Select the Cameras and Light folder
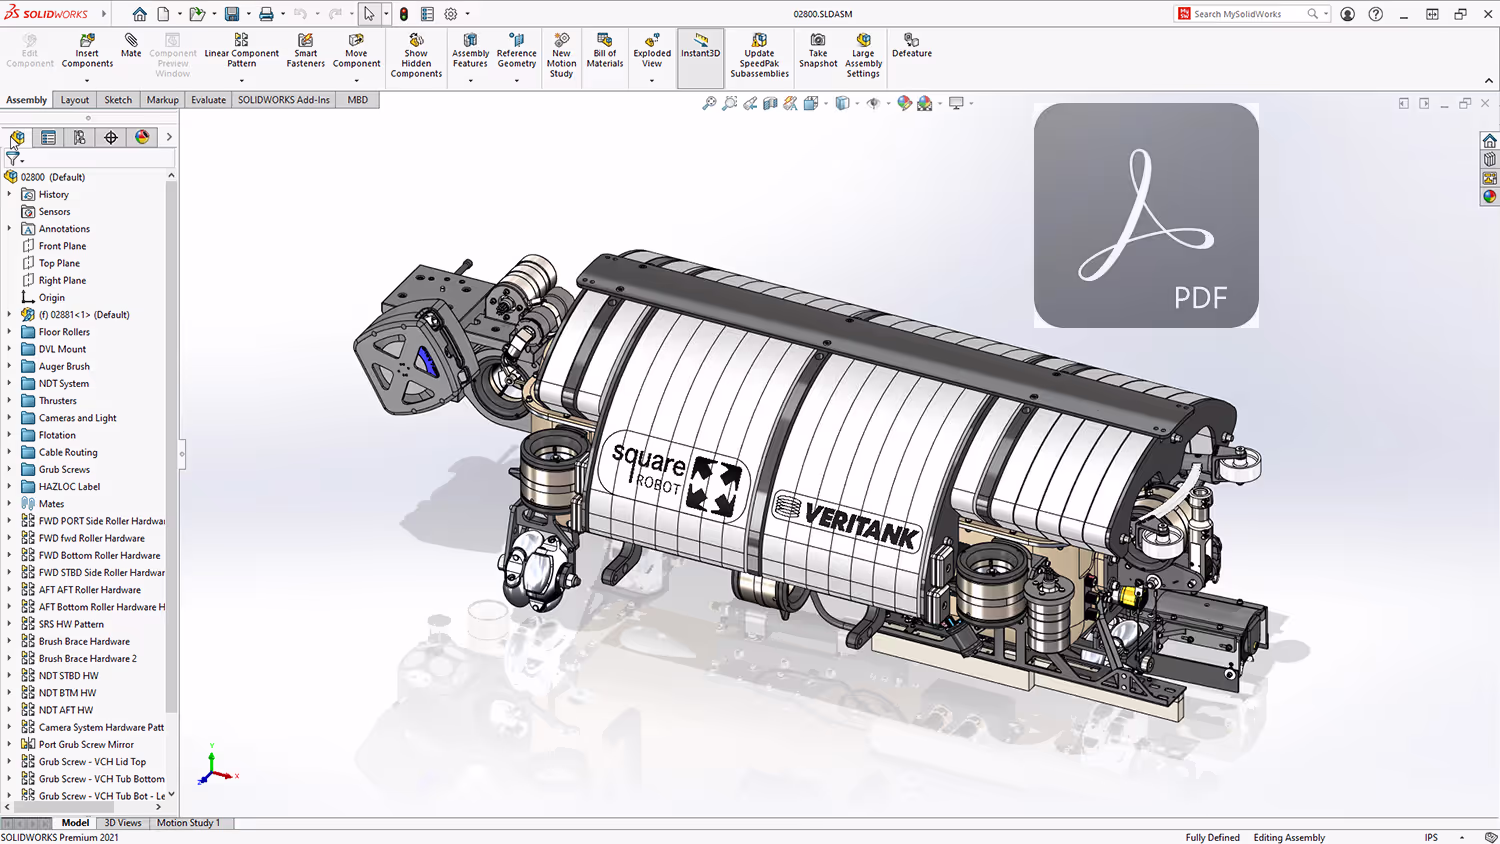The image size is (1500, 844). (77, 418)
